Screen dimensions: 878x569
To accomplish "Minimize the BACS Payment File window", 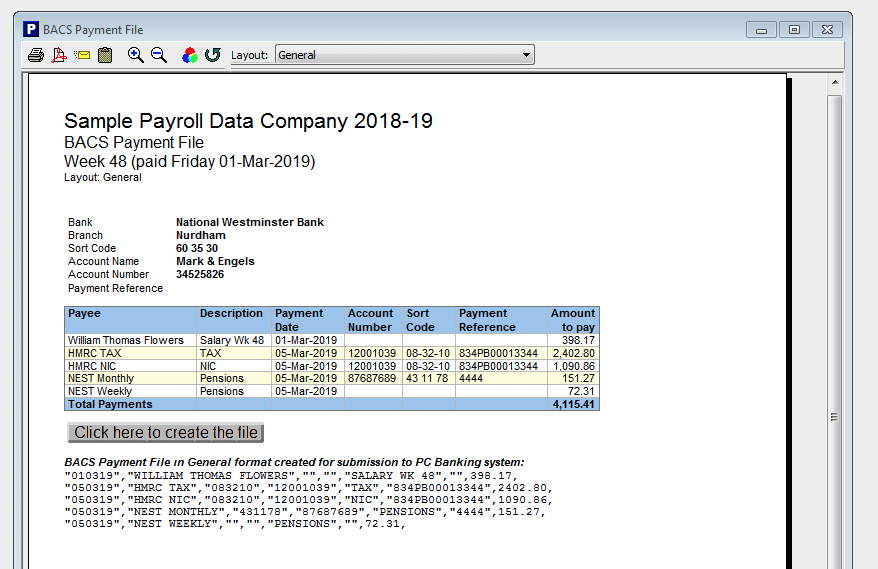I will click(761, 30).
